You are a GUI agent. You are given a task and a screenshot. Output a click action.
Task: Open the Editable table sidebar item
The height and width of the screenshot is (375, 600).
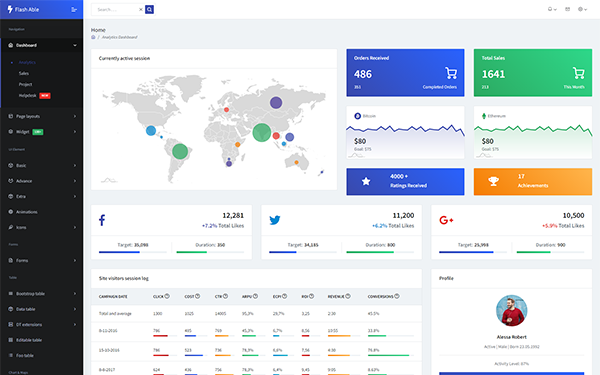coord(42,340)
